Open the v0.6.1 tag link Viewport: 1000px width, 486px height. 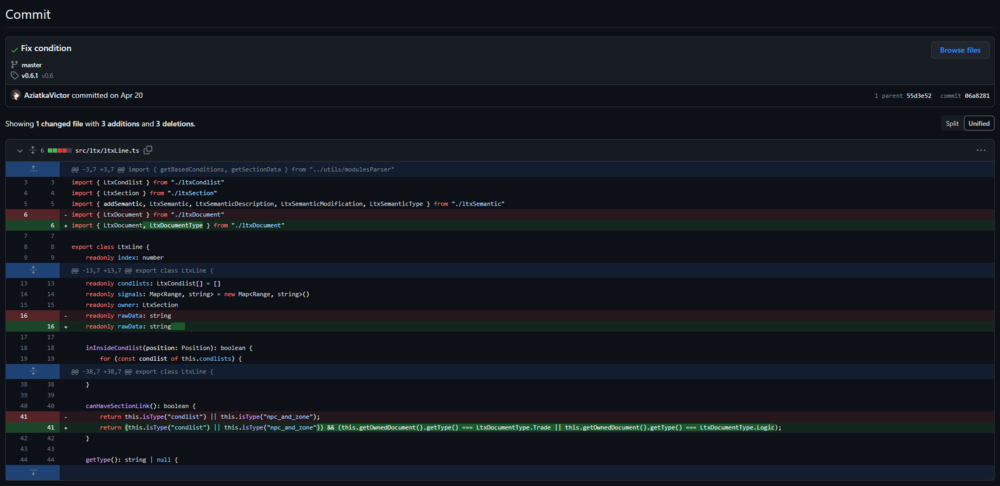click(x=29, y=75)
